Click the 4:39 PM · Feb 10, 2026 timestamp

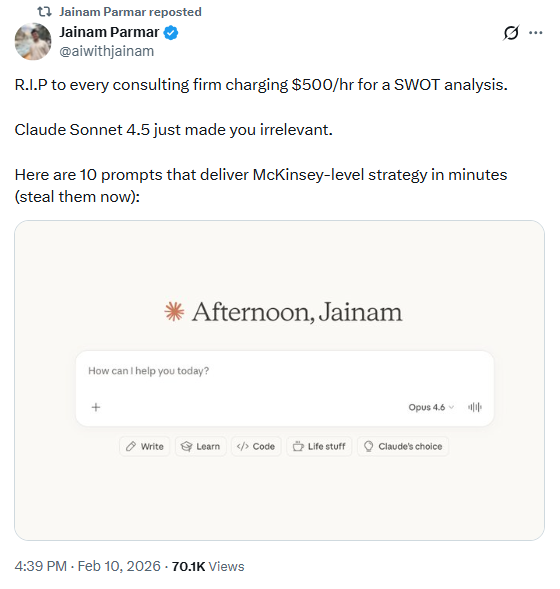(x=88, y=566)
